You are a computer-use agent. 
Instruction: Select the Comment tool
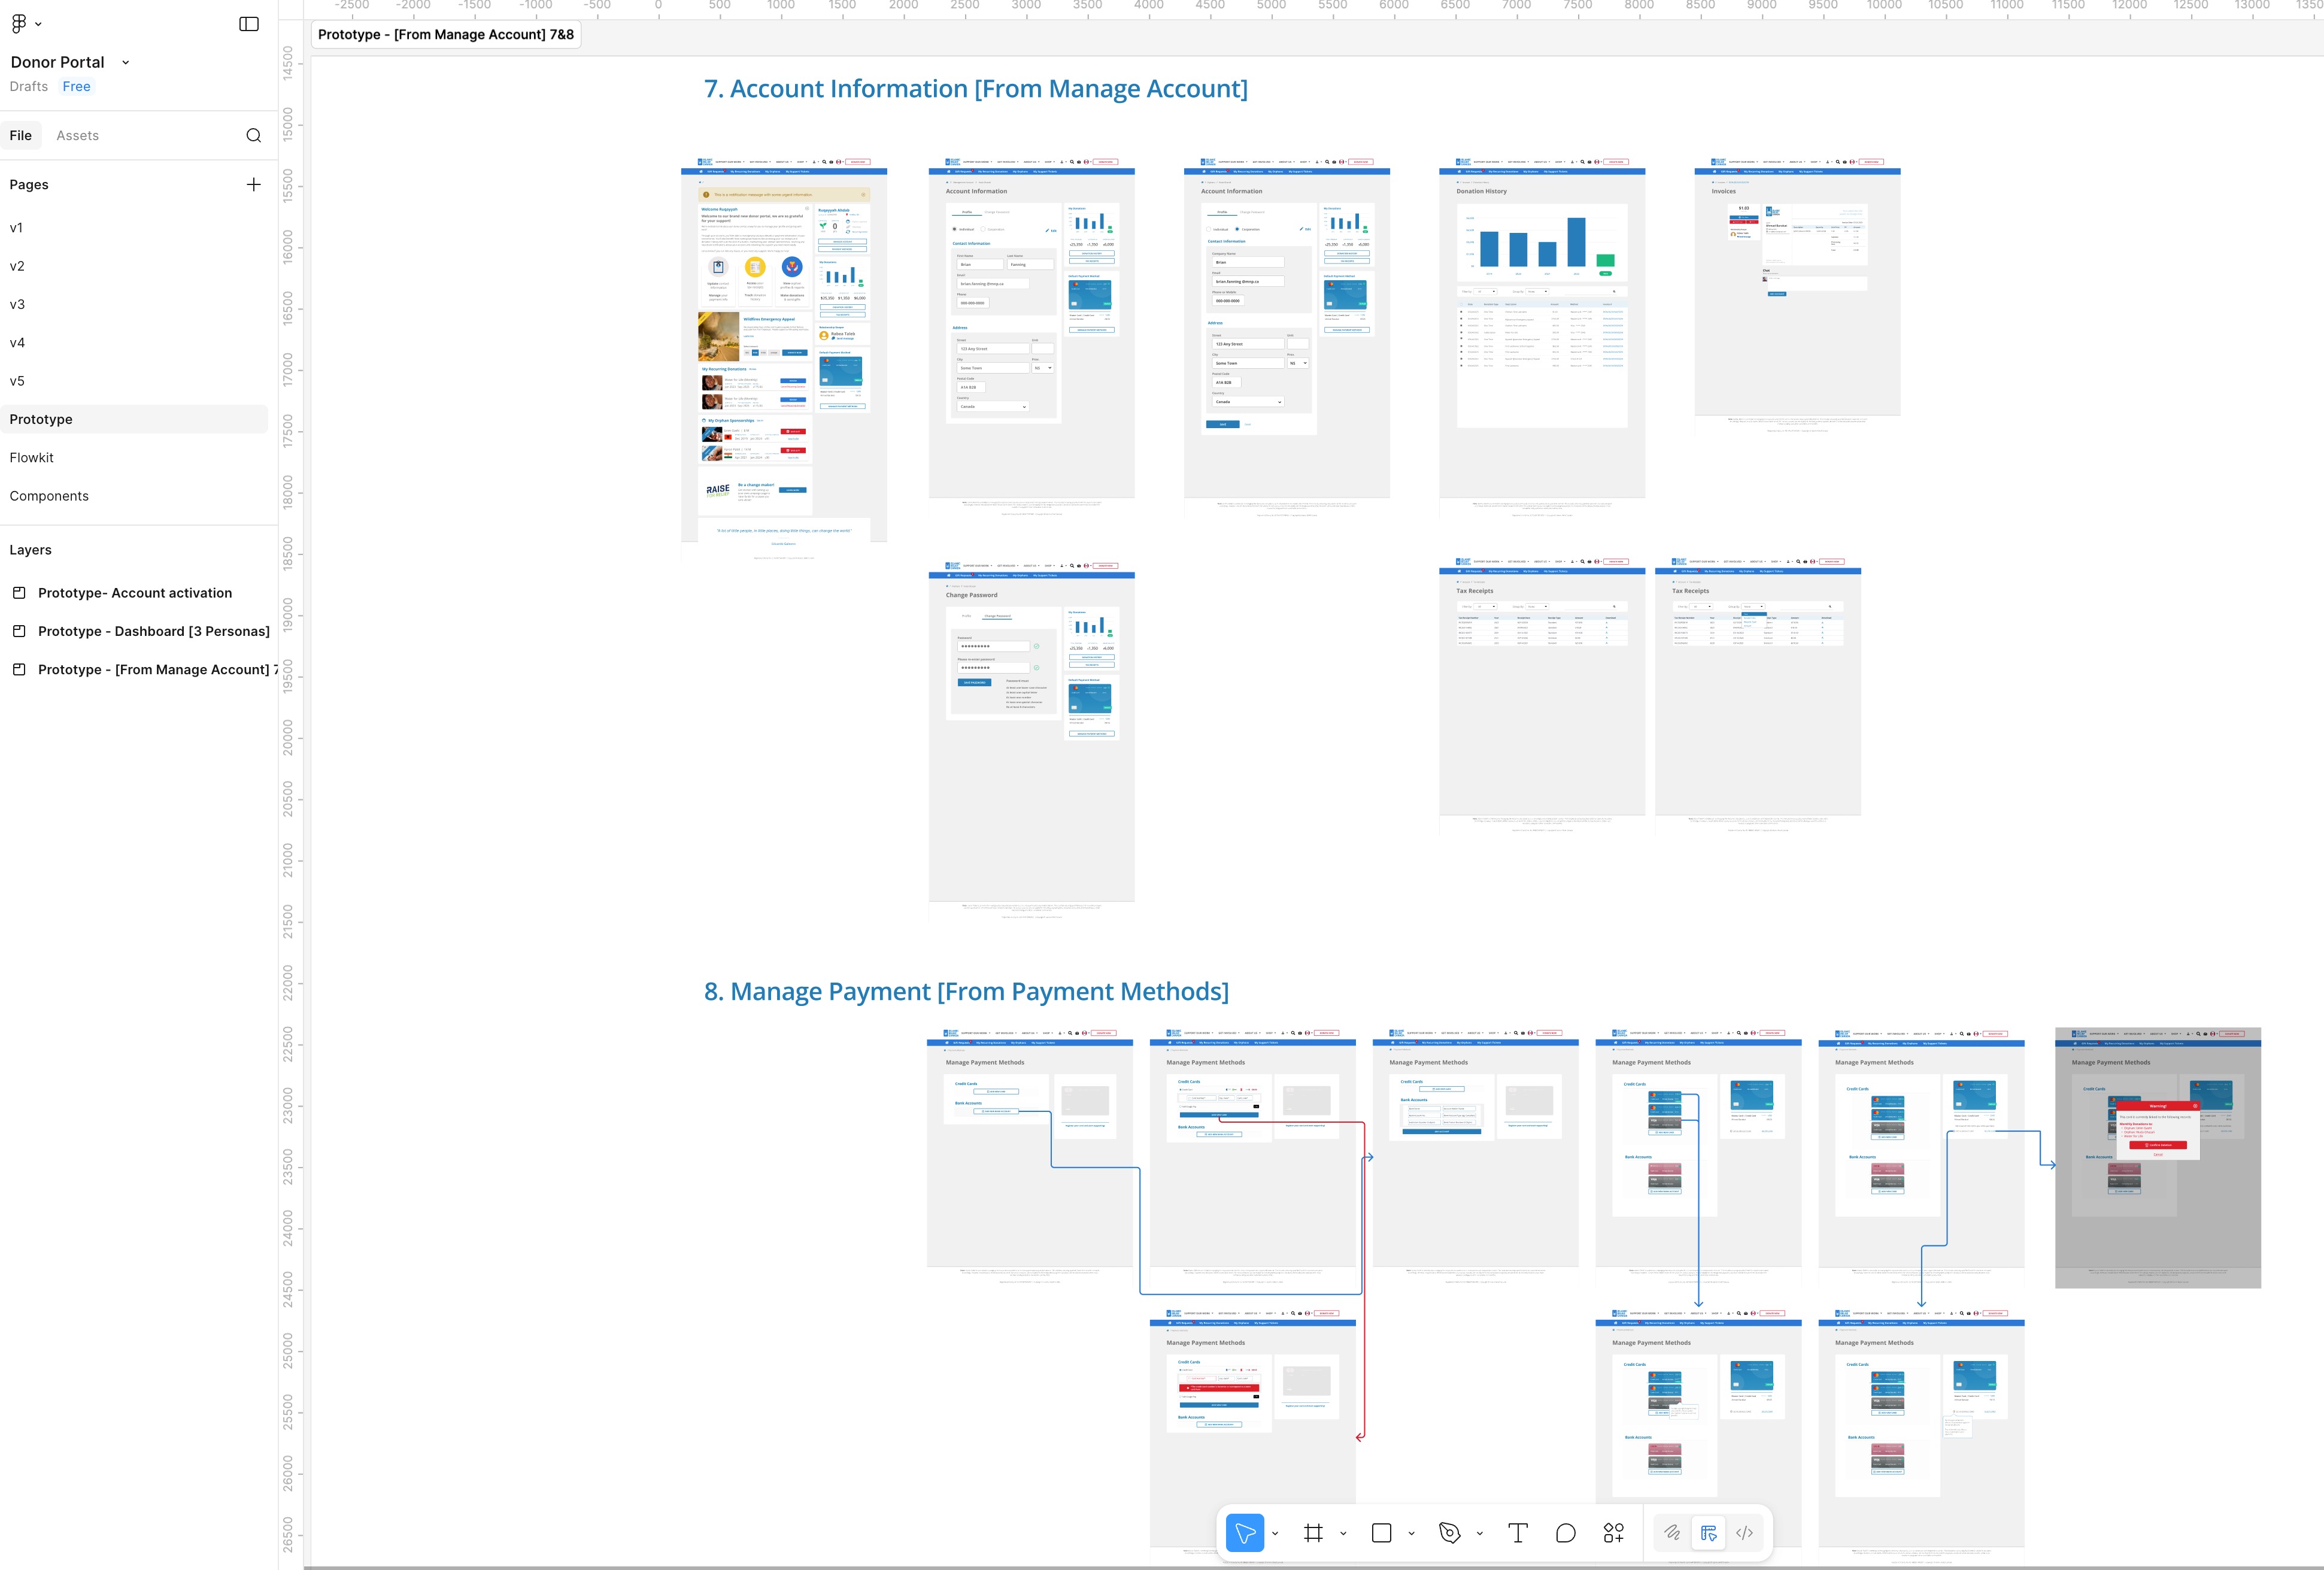(1565, 1533)
